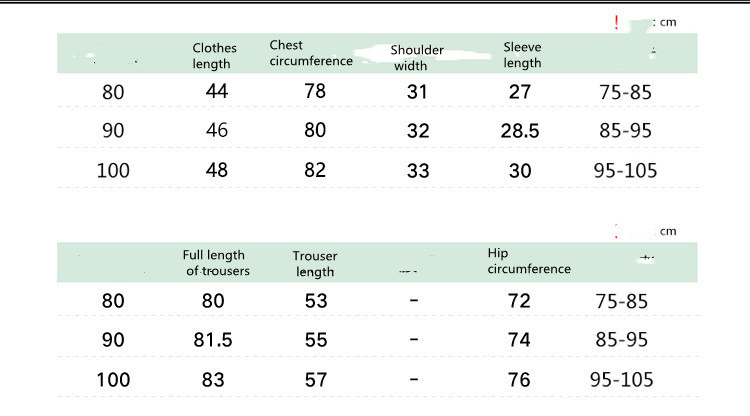Click the "Clothes length" column header
Image resolution: width=750 pixels, height=416 pixels.
pyautogui.click(x=216, y=56)
